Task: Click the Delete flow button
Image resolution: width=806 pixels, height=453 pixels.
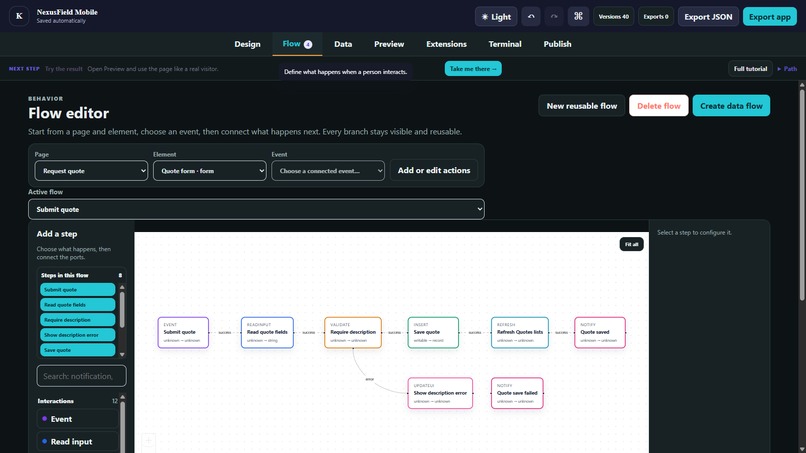Action: [x=658, y=105]
